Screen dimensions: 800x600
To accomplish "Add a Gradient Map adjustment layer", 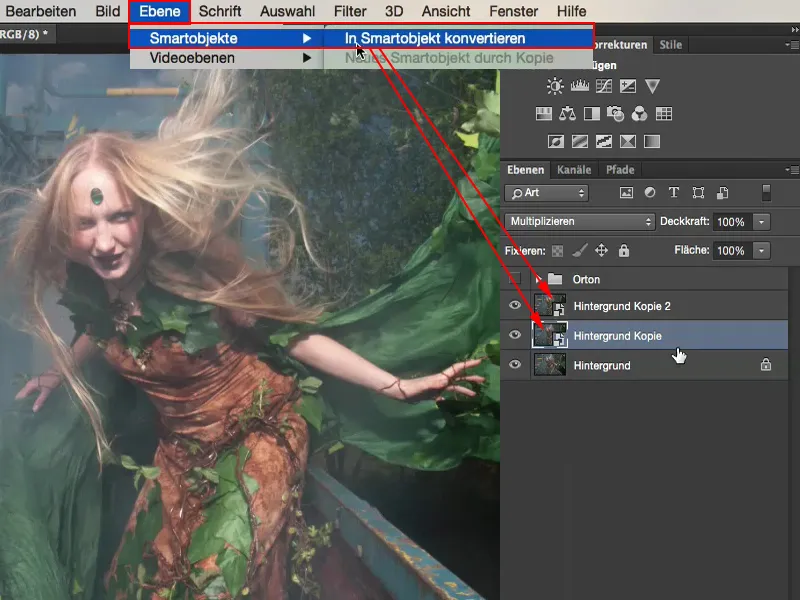I will [x=652, y=141].
